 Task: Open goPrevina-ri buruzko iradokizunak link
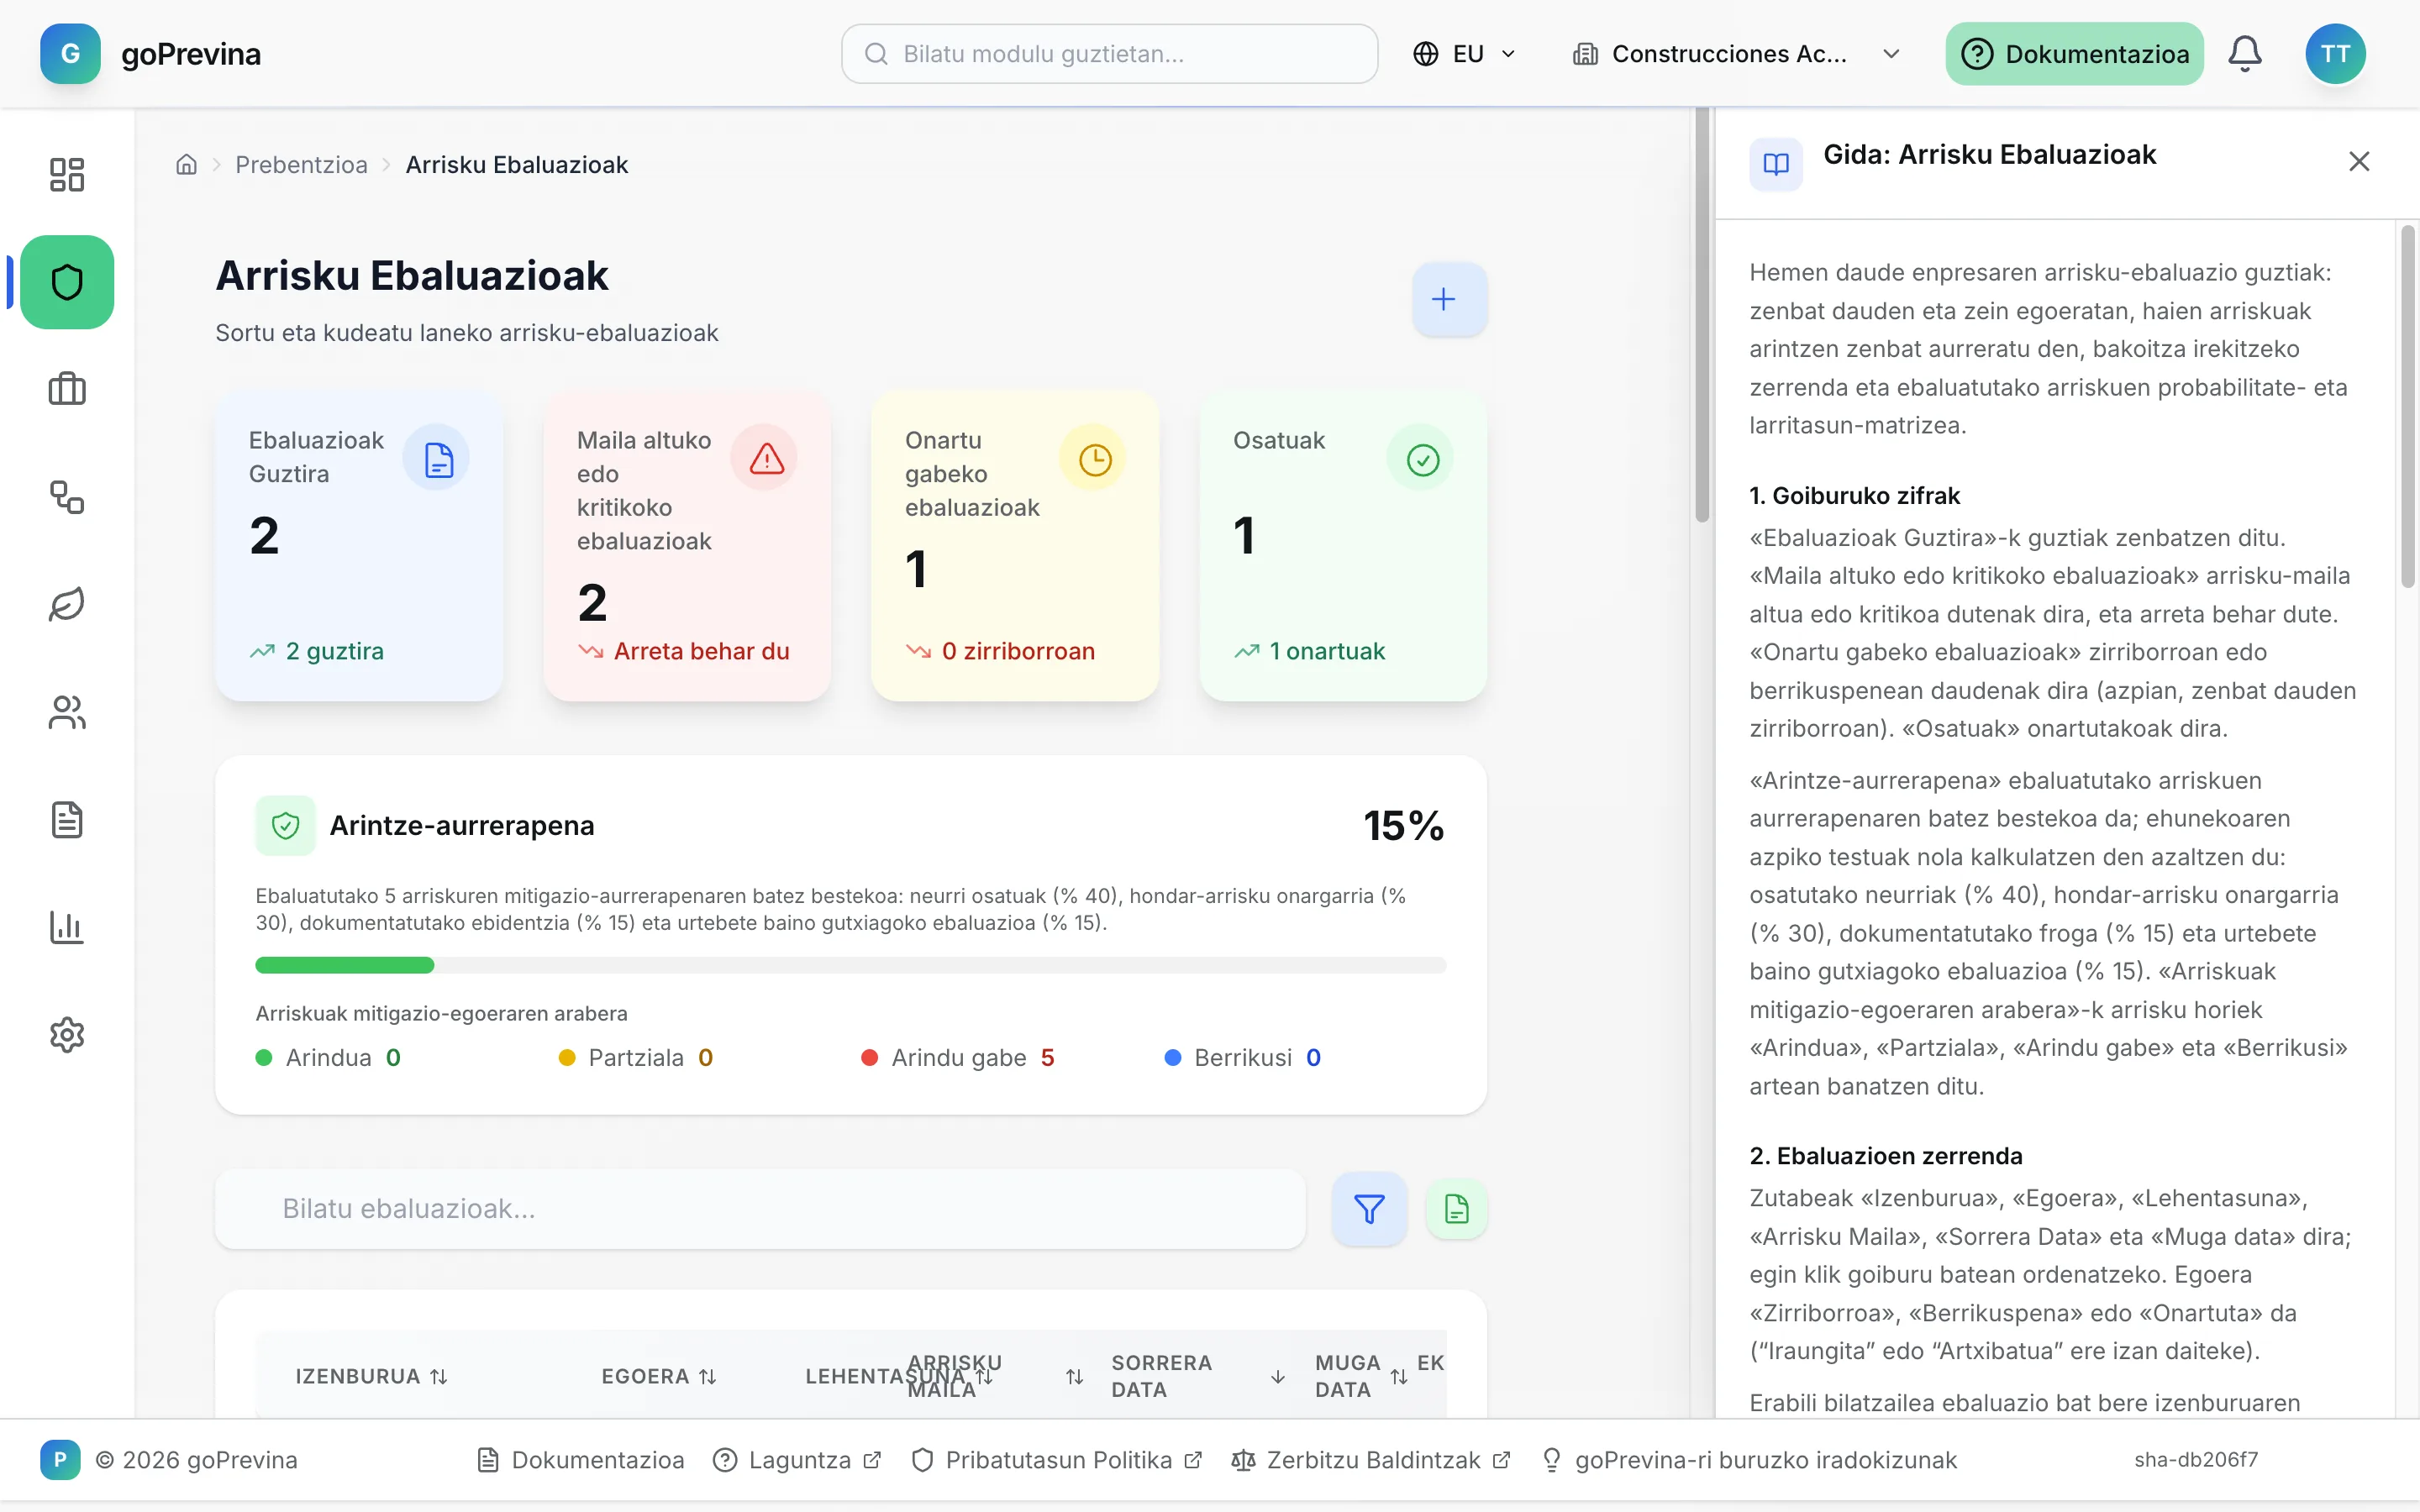(x=1749, y=1460)
